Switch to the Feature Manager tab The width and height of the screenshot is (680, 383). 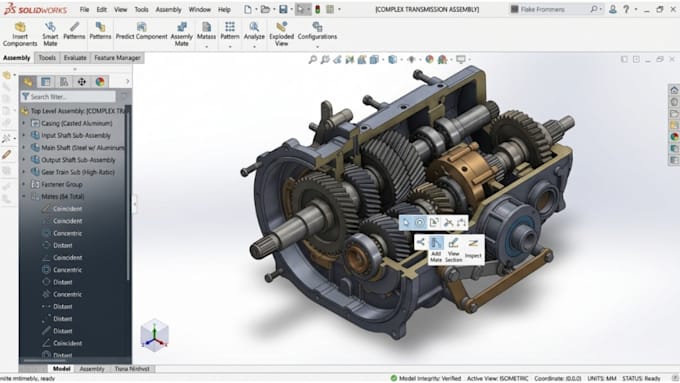pyautogui.click(x=118, y=58)
